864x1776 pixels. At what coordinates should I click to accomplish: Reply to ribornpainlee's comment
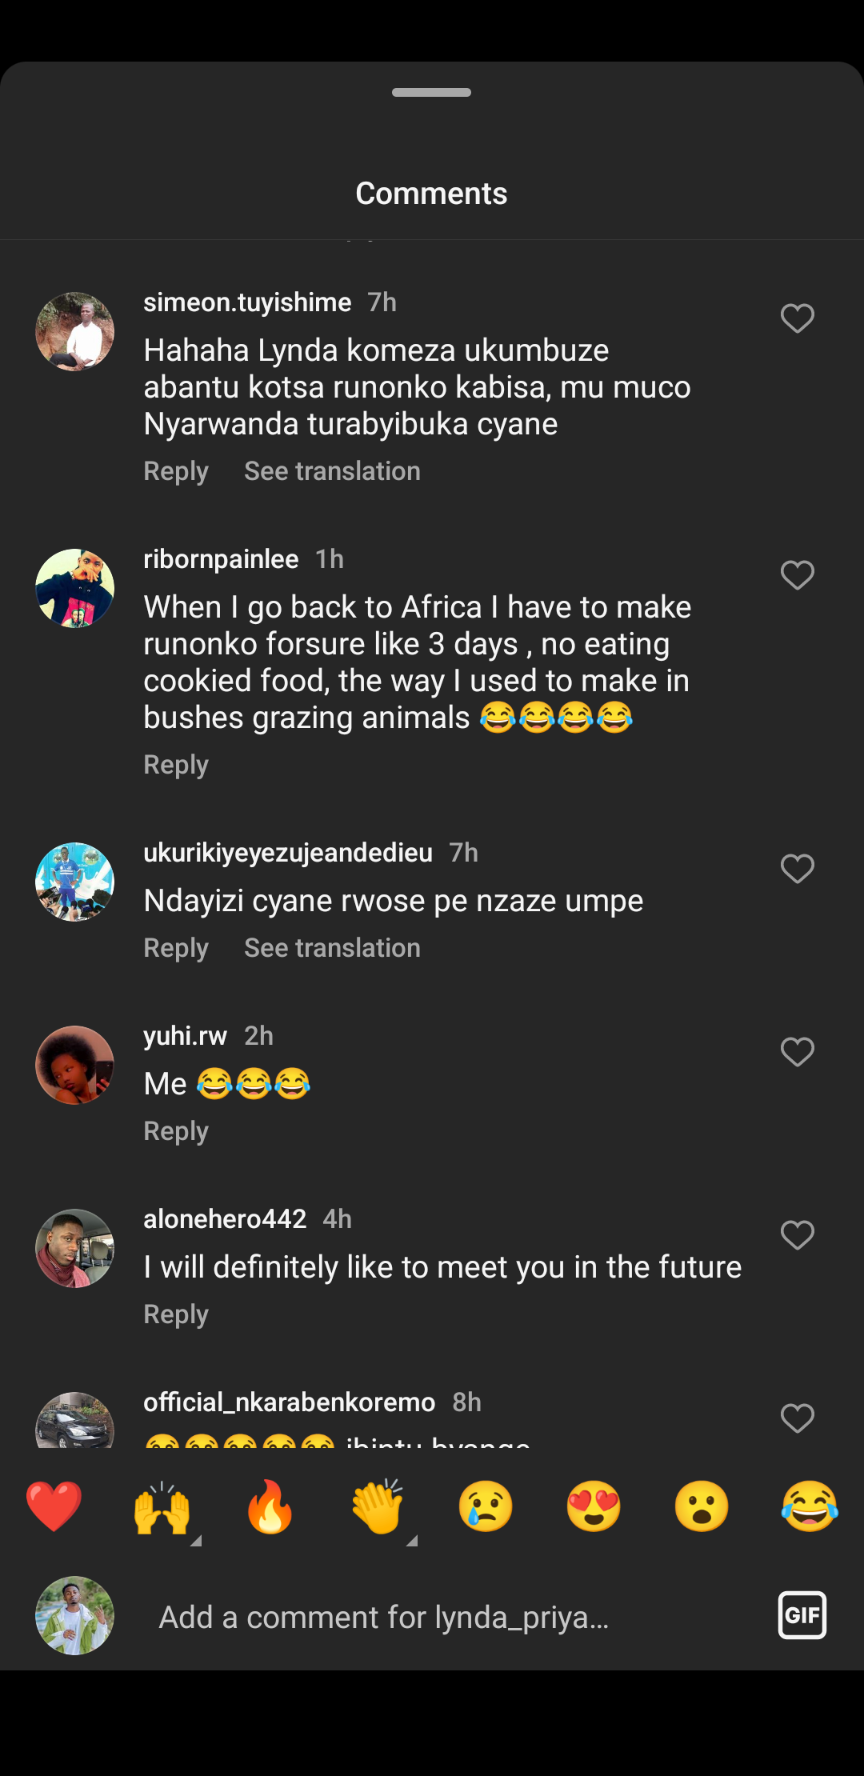click(176, 765)
